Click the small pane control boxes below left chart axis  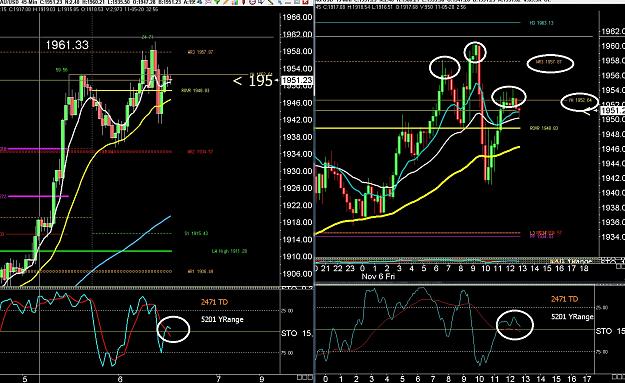(305, 377)
